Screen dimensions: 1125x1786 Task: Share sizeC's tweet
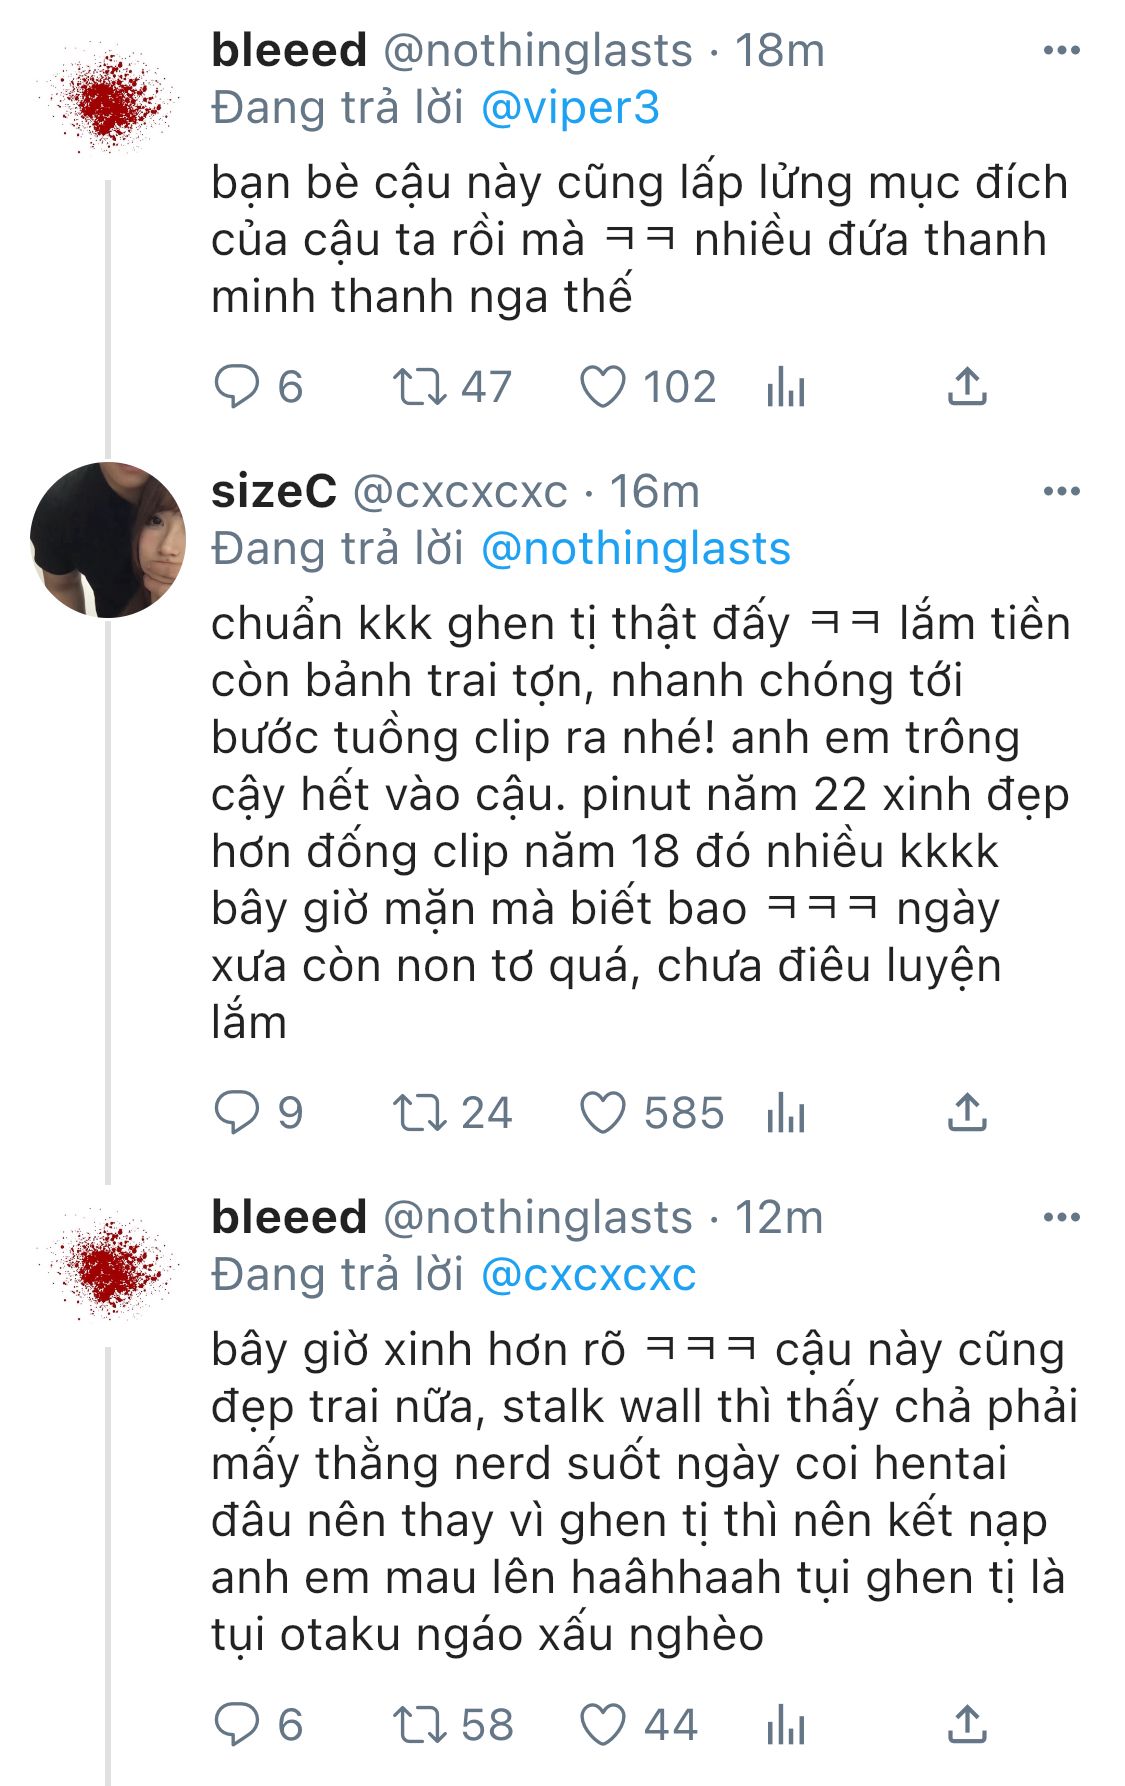pos(966,1113)
